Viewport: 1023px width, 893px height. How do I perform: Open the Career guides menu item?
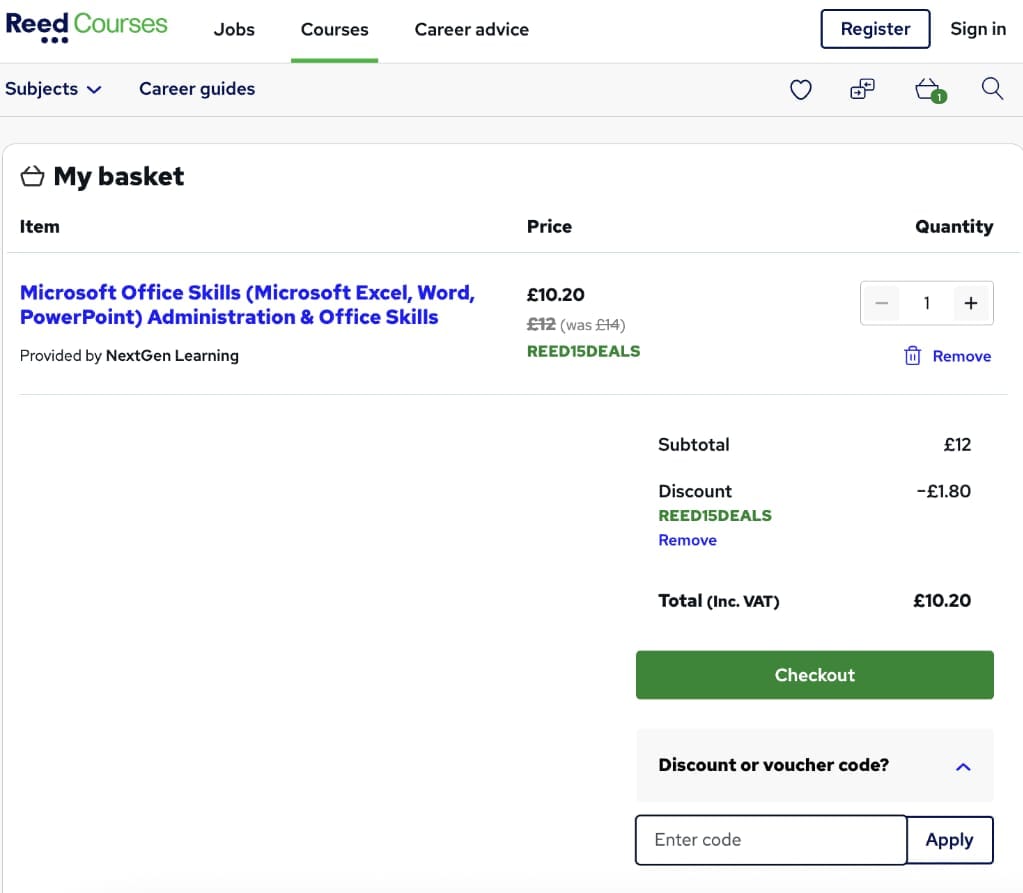coord(197,89)
